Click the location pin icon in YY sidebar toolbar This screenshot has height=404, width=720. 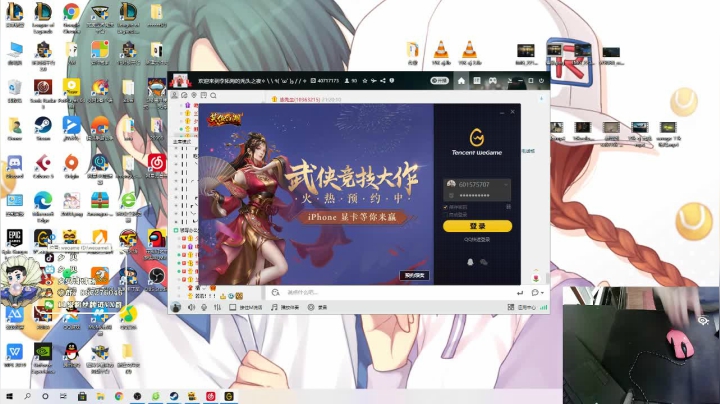pyautogui.click(x=194, y=95)
